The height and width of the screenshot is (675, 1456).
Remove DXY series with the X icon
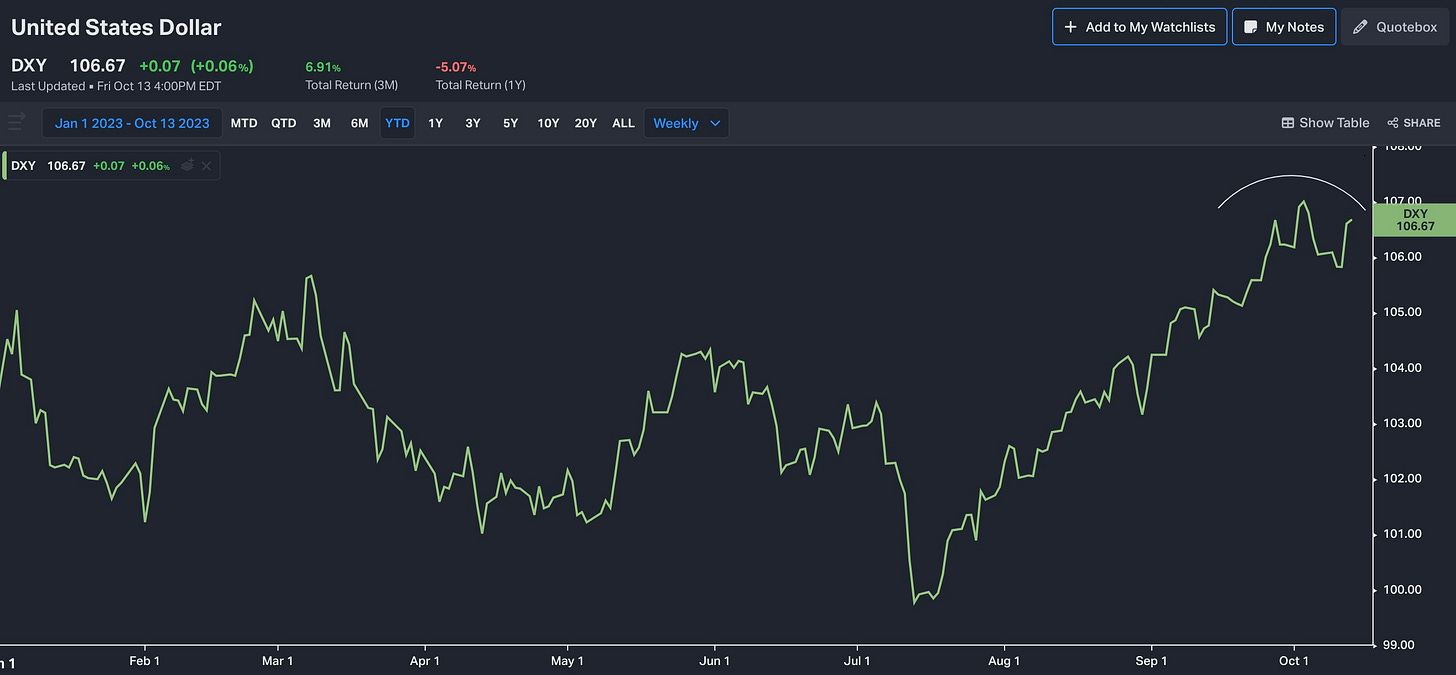point(206,165)
